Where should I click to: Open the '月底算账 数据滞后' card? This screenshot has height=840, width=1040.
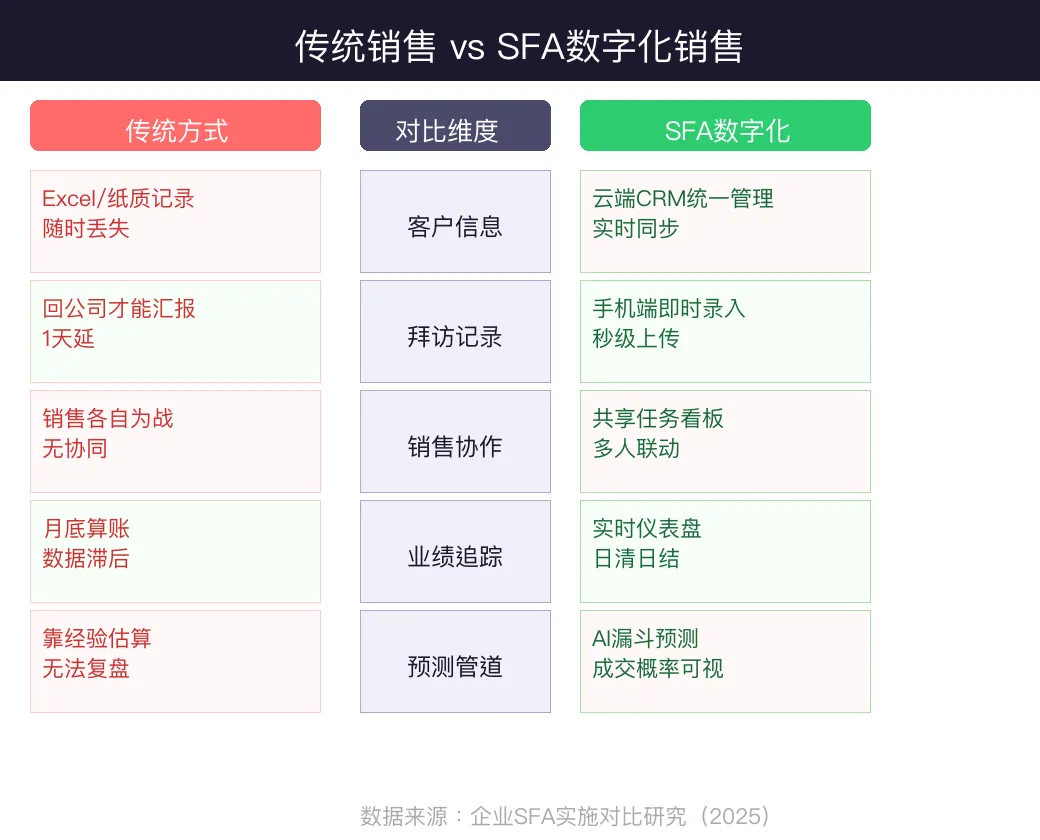175,551
